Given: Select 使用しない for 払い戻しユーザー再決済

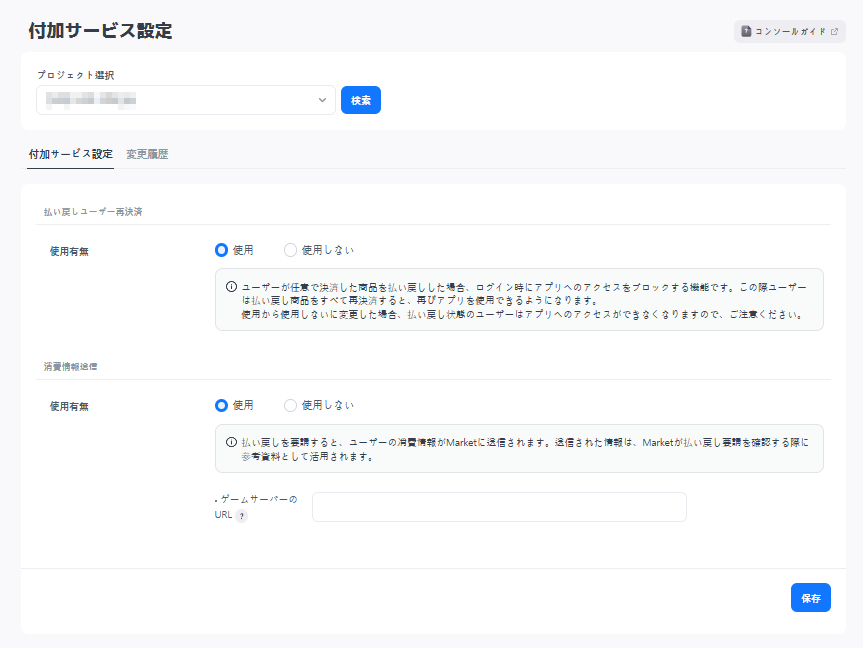Looking at the screenshot, I should (x=291, y=250).
